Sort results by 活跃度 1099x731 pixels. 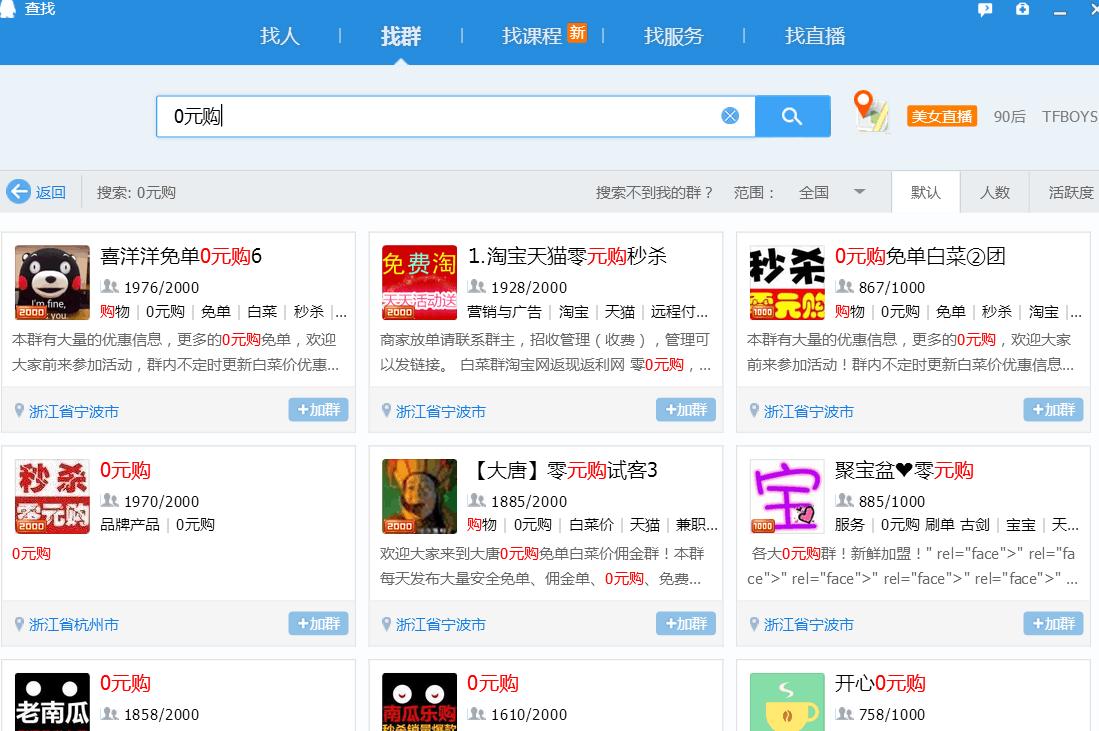point(1063,192)
